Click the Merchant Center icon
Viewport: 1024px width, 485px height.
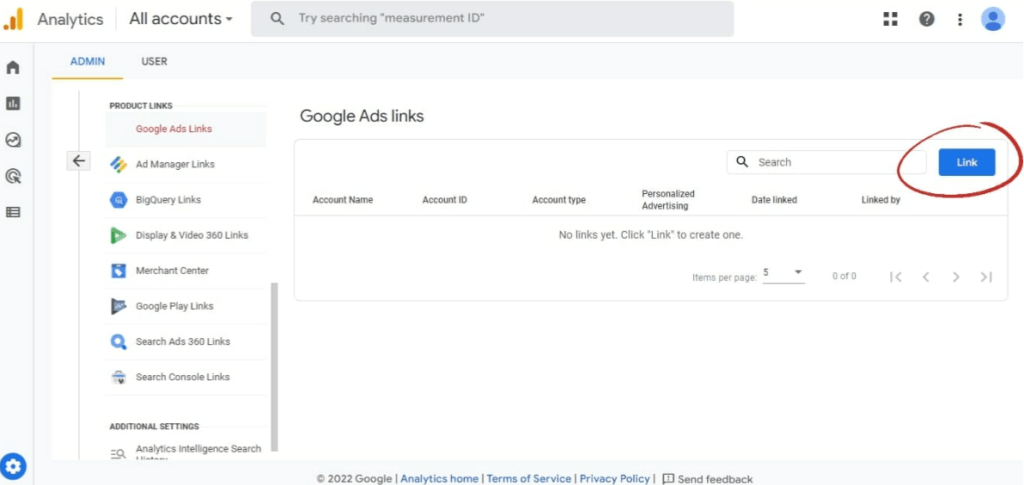(x=118, y=271)
